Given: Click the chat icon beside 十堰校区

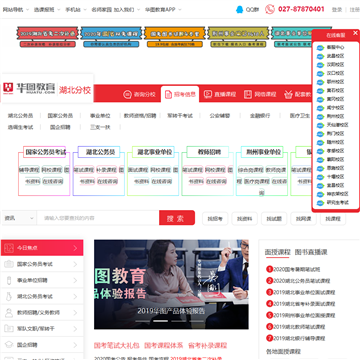Looking at the screenshot, I should [320, 177].
